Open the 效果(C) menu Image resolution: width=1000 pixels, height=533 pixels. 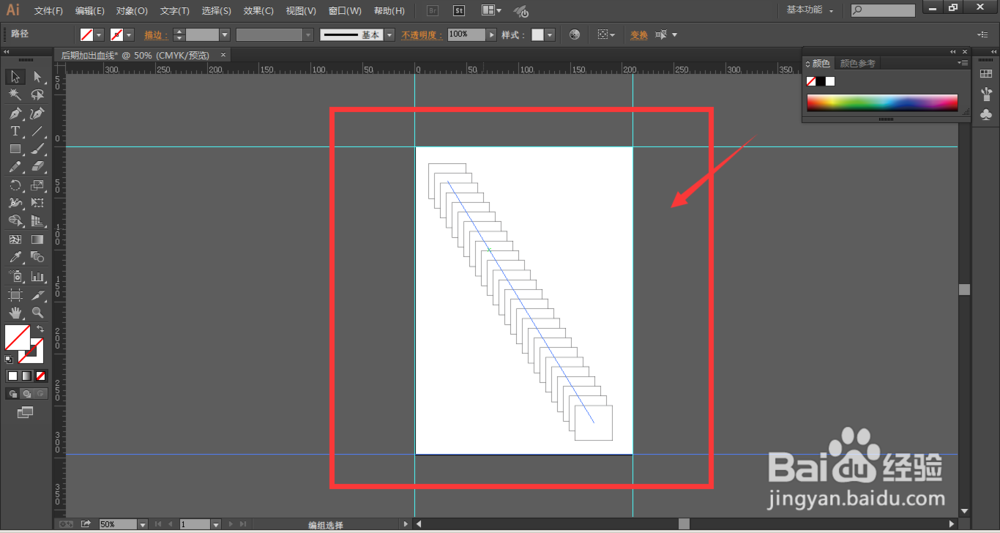258,11
